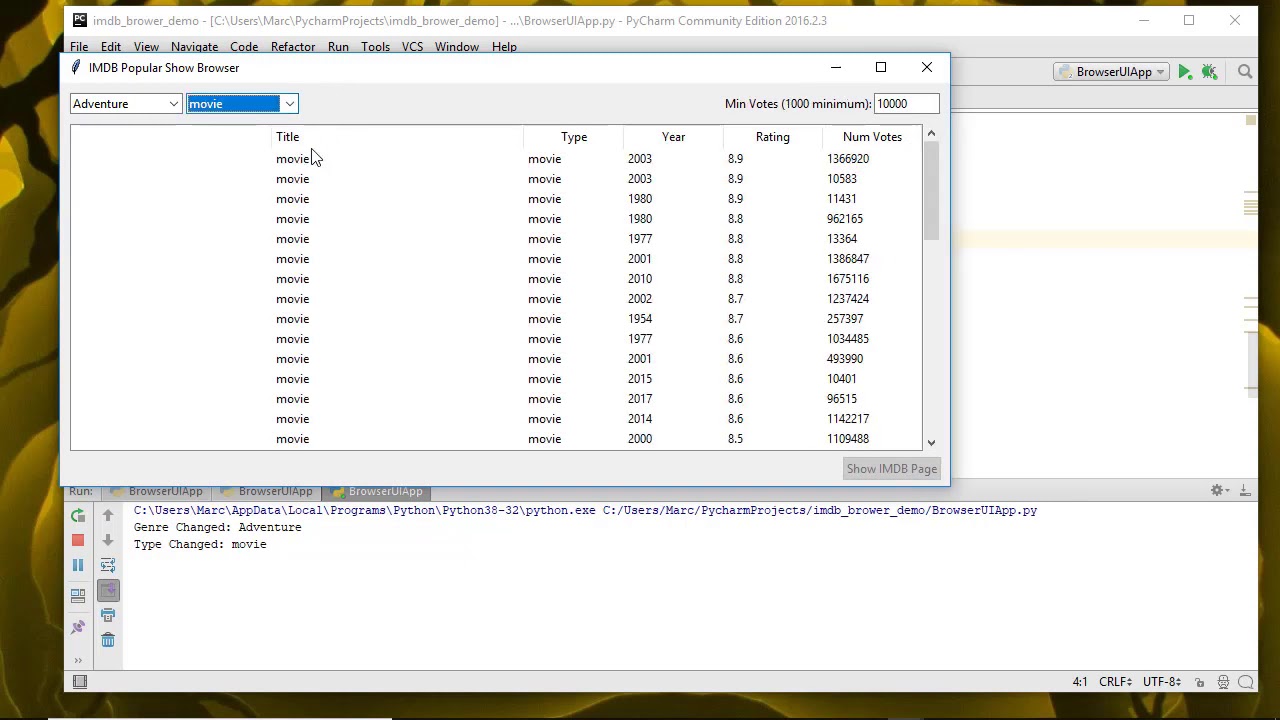Open the Help menu
This screenshot has height=720, width=1280.
[504, 47]
